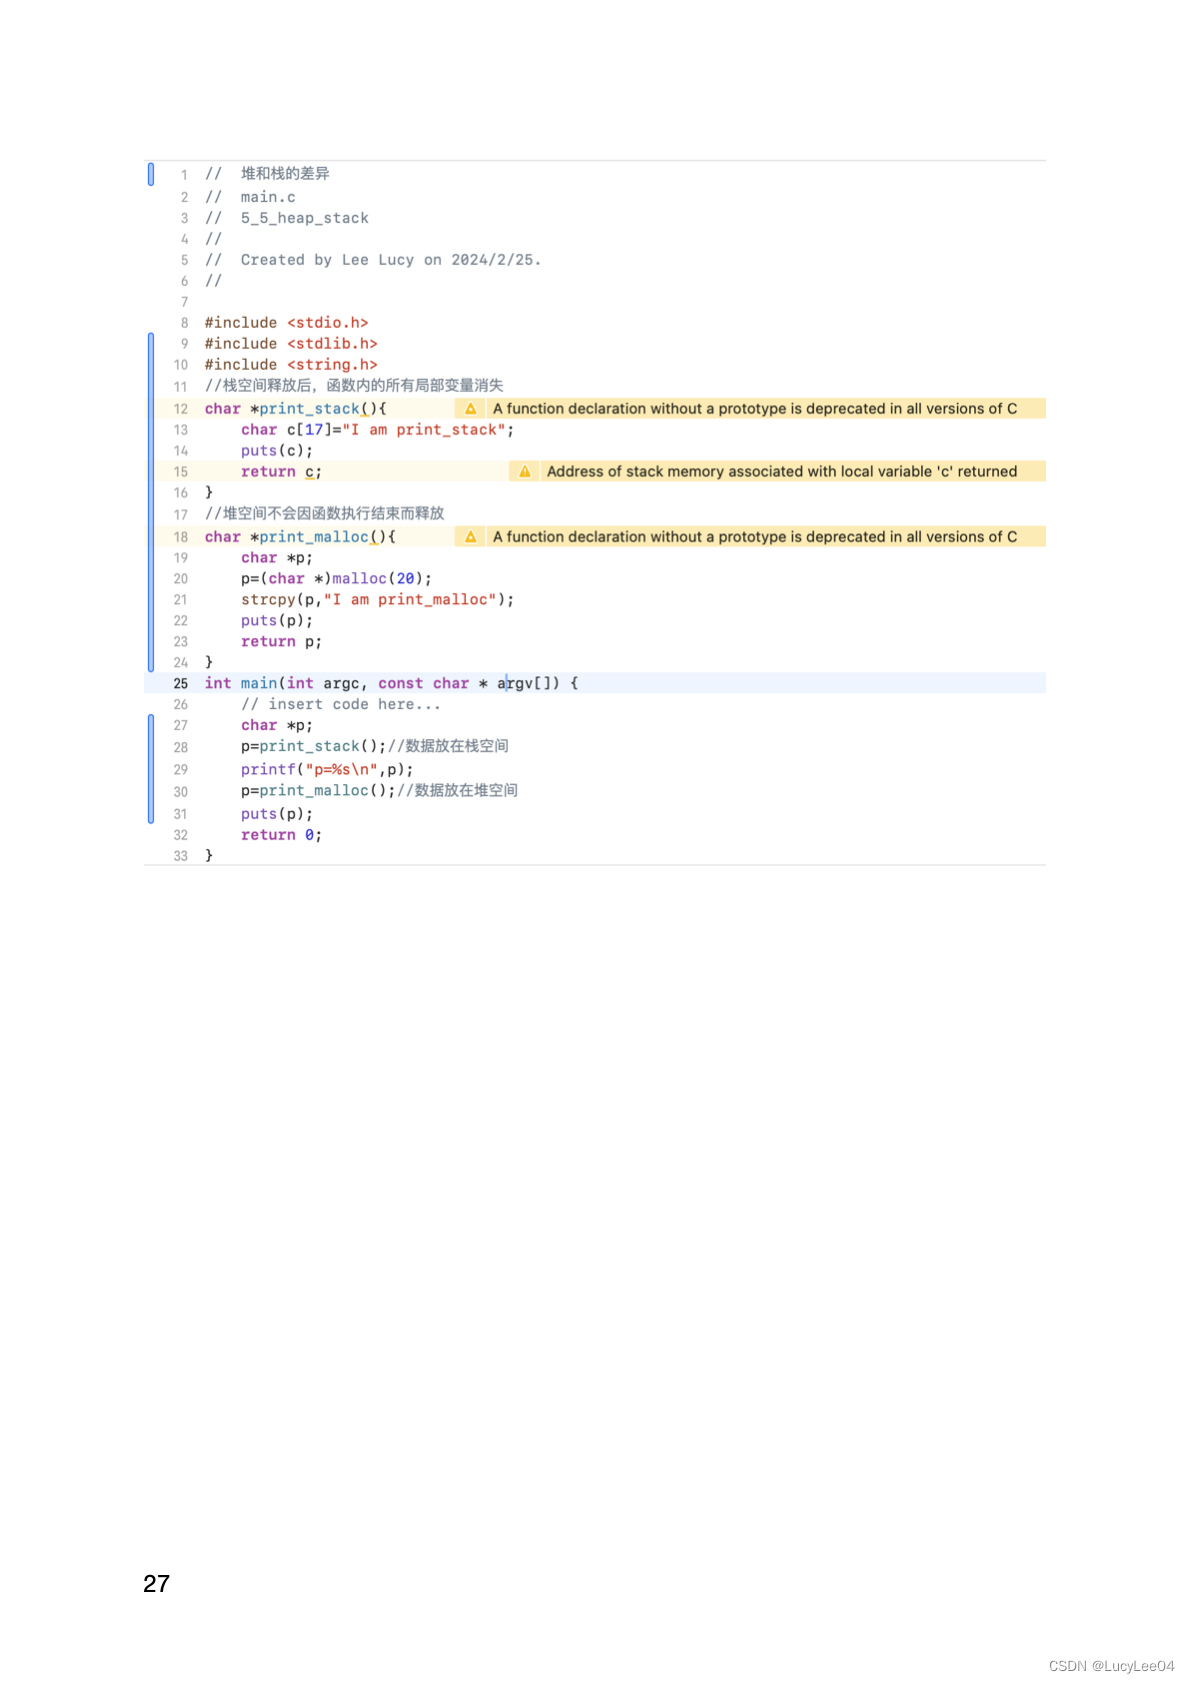Click warning triangle icon on line 15
Screen dimensions: 1190x1683
524,472
